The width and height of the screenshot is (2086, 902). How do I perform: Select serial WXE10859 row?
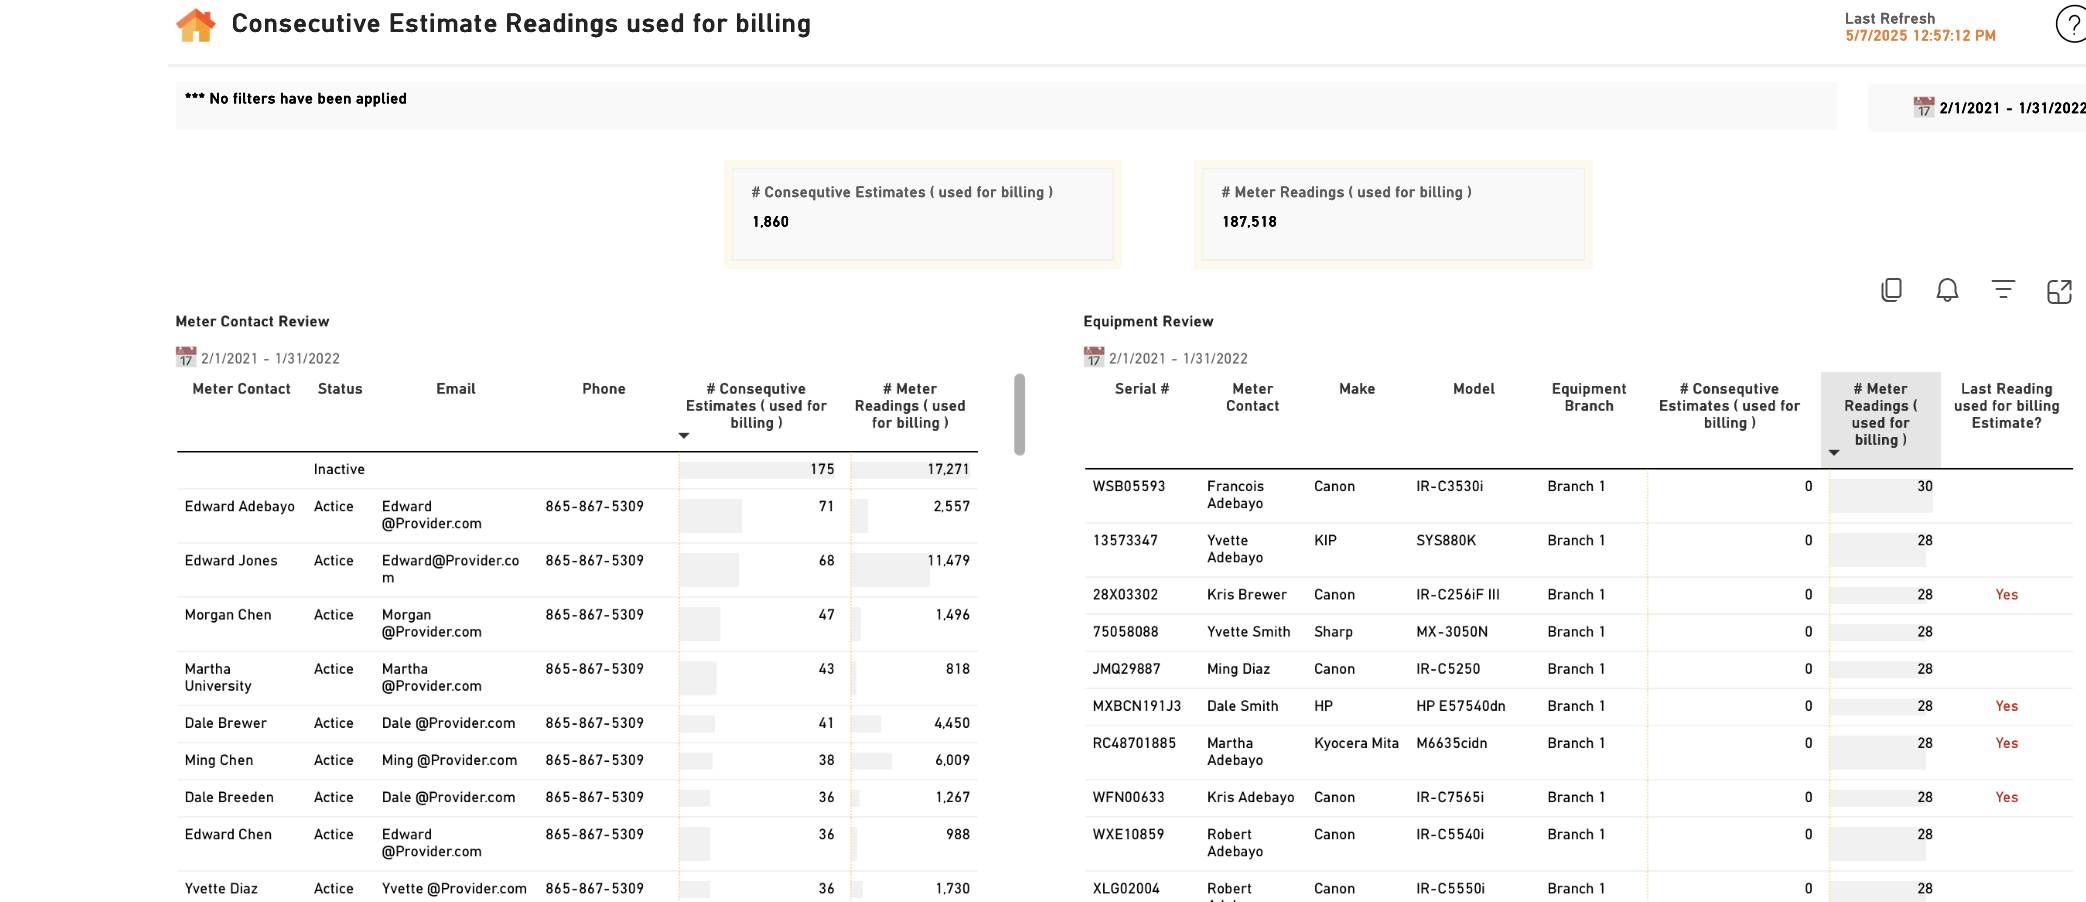click(1578, 843)
